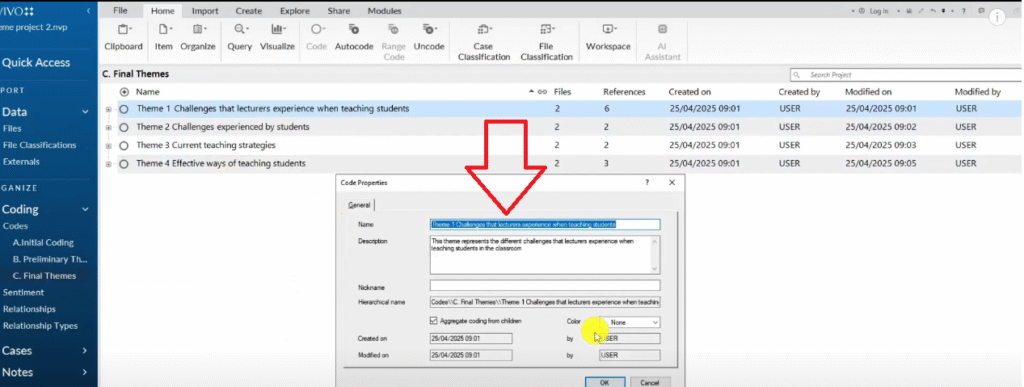Image resolution: width=1024 pixels, height=387 pixels.
Task: Close the Code Properties dialog
Action: coord(672,183)
